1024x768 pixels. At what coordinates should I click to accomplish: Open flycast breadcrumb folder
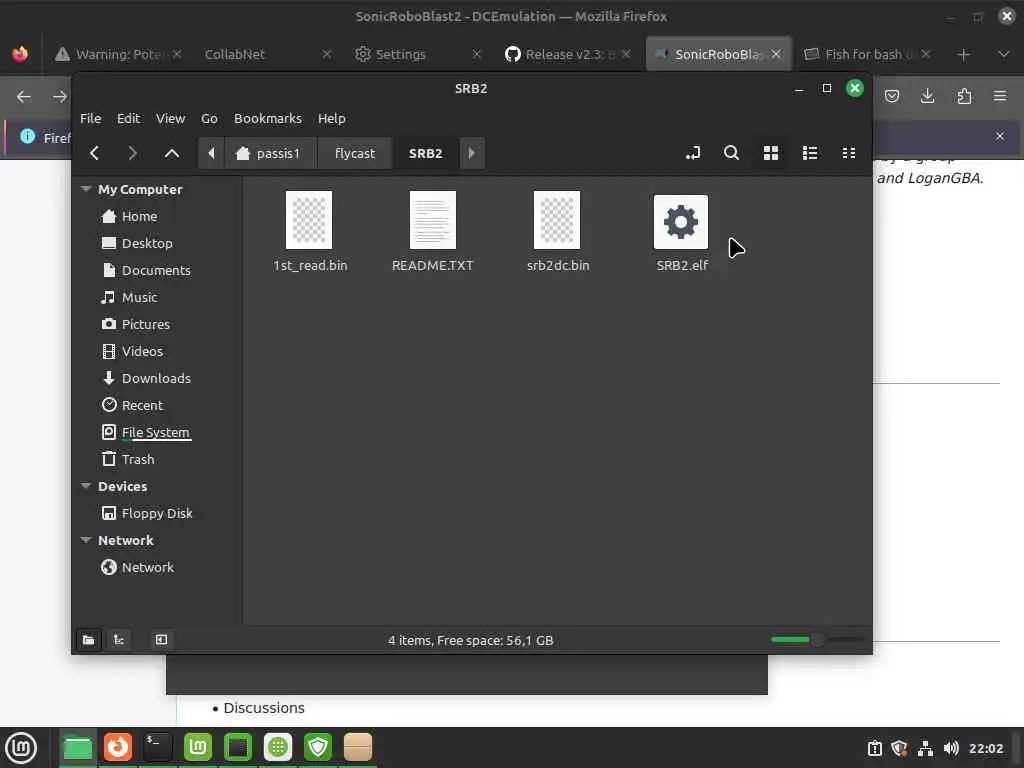pyautogui.click(x=355, y=153)
